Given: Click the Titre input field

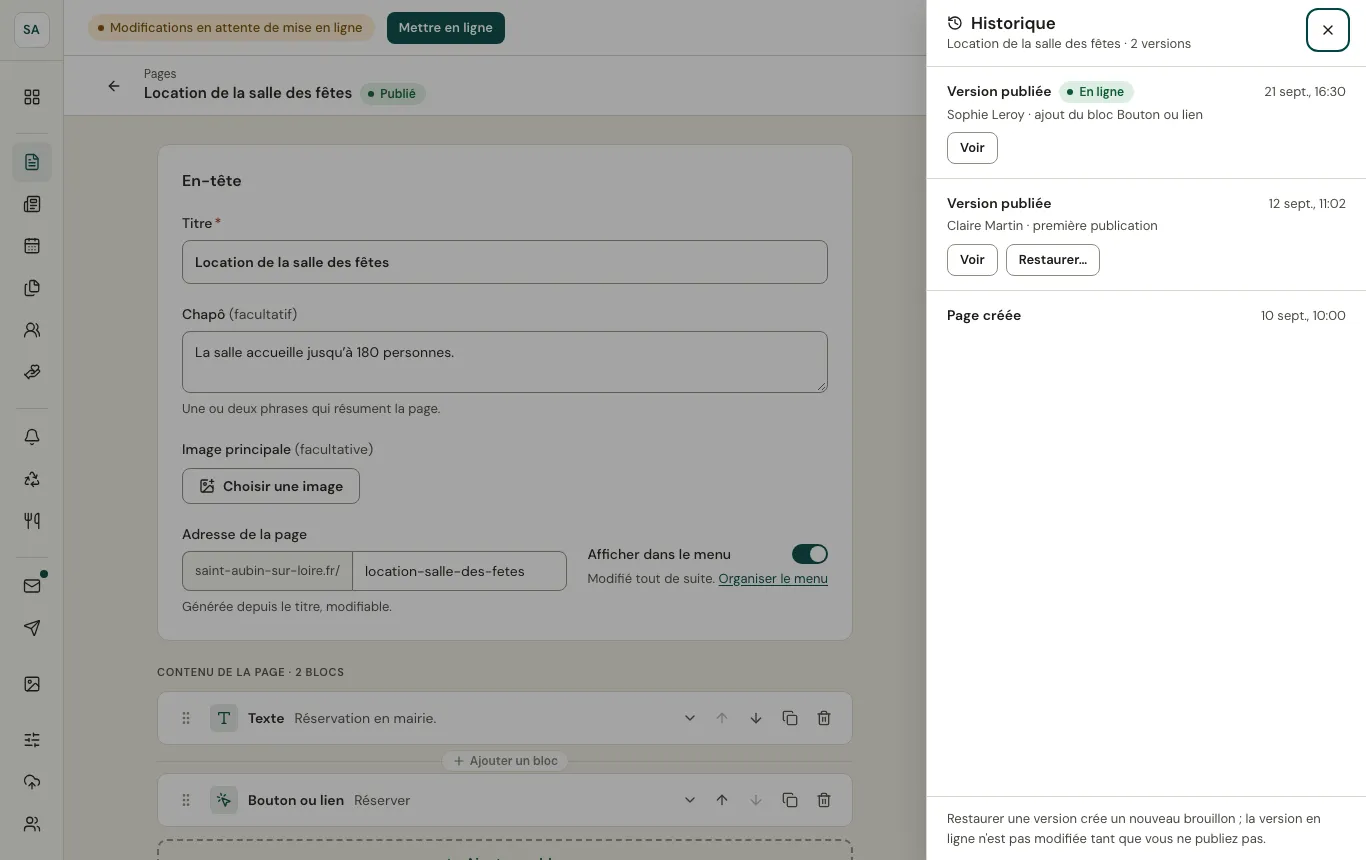Looking at the screenshot, I should pos(505,262).
